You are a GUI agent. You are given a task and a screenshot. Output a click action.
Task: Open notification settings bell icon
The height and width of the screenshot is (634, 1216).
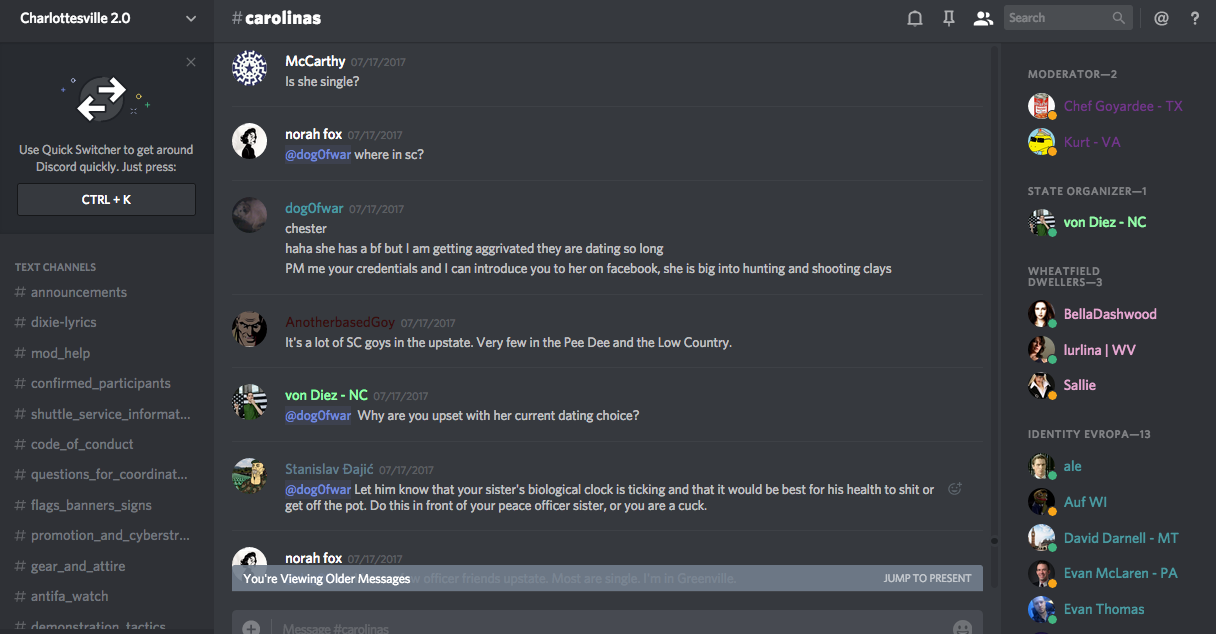pos(914,18)
